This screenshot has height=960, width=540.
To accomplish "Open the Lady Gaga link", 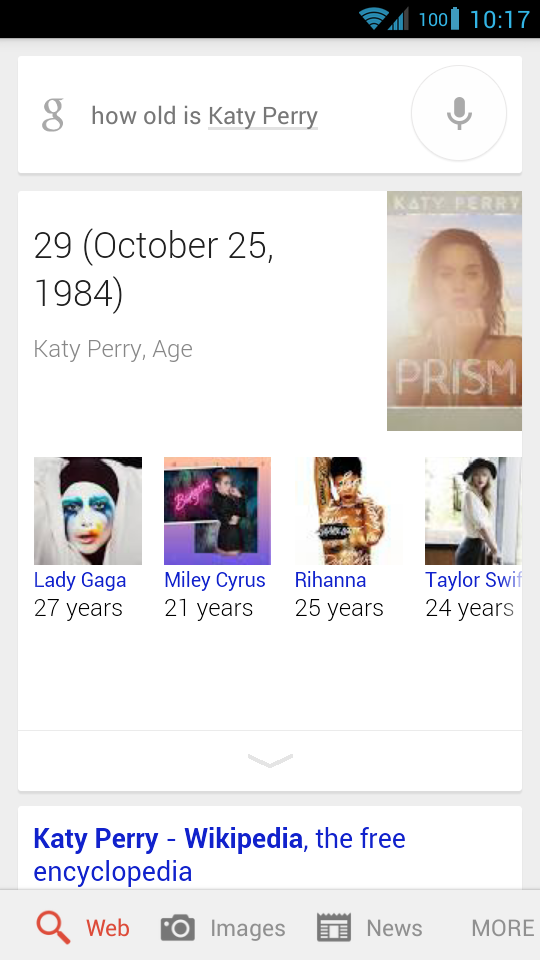I will click(80, 580).
